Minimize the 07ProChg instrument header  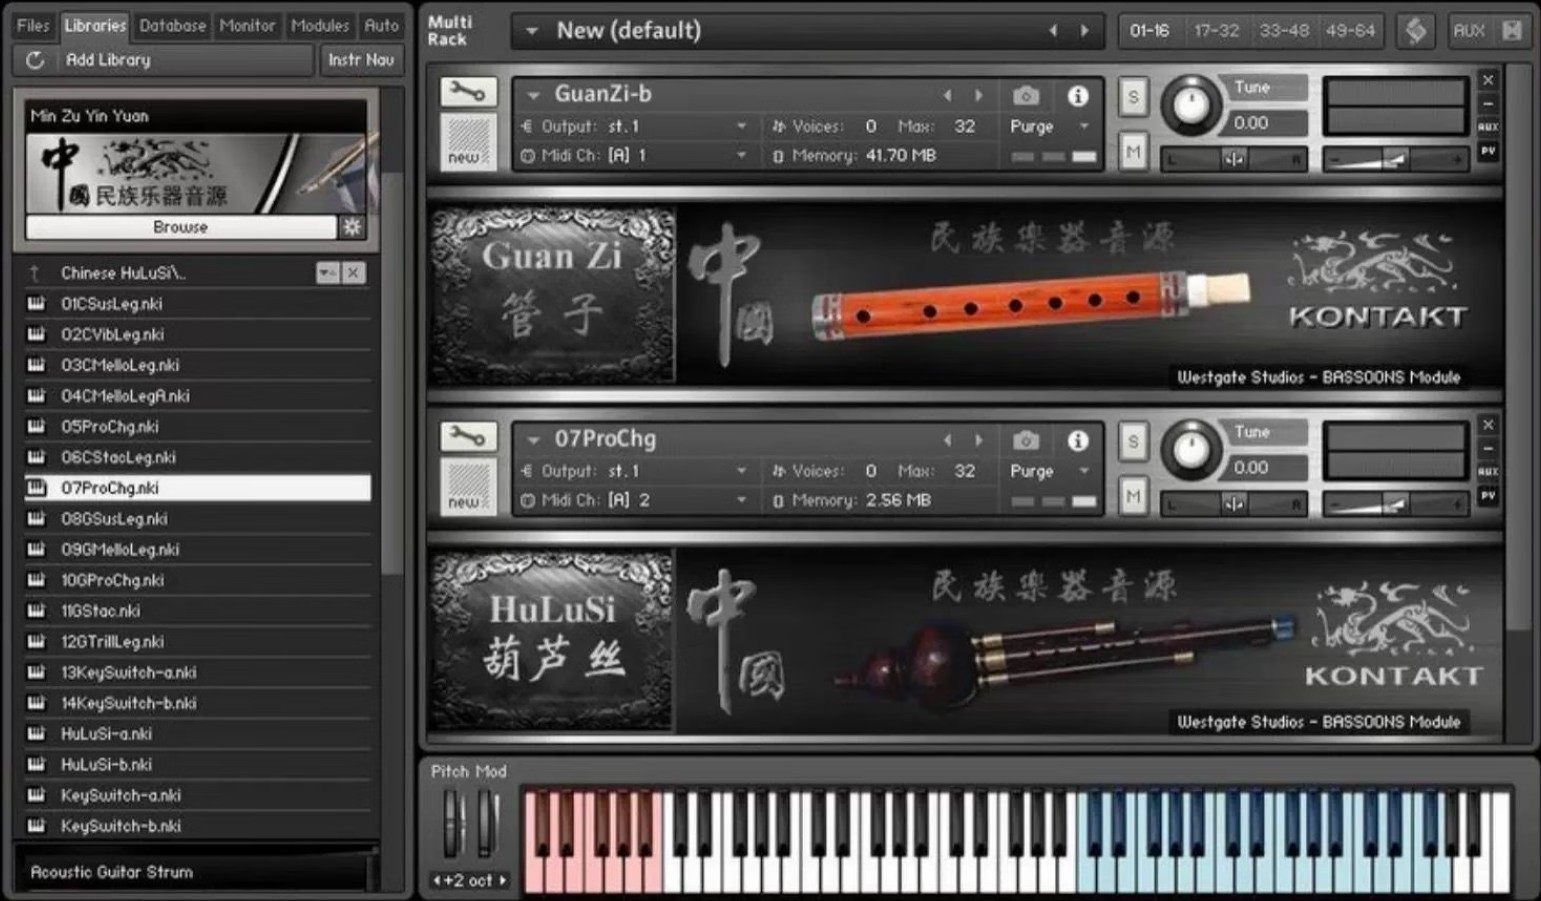point(1488,449)
